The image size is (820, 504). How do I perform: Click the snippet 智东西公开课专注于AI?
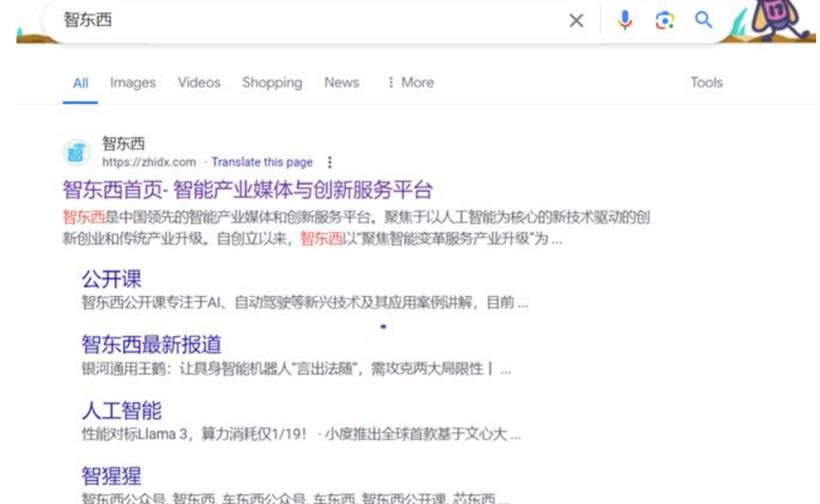click(305, 302)
